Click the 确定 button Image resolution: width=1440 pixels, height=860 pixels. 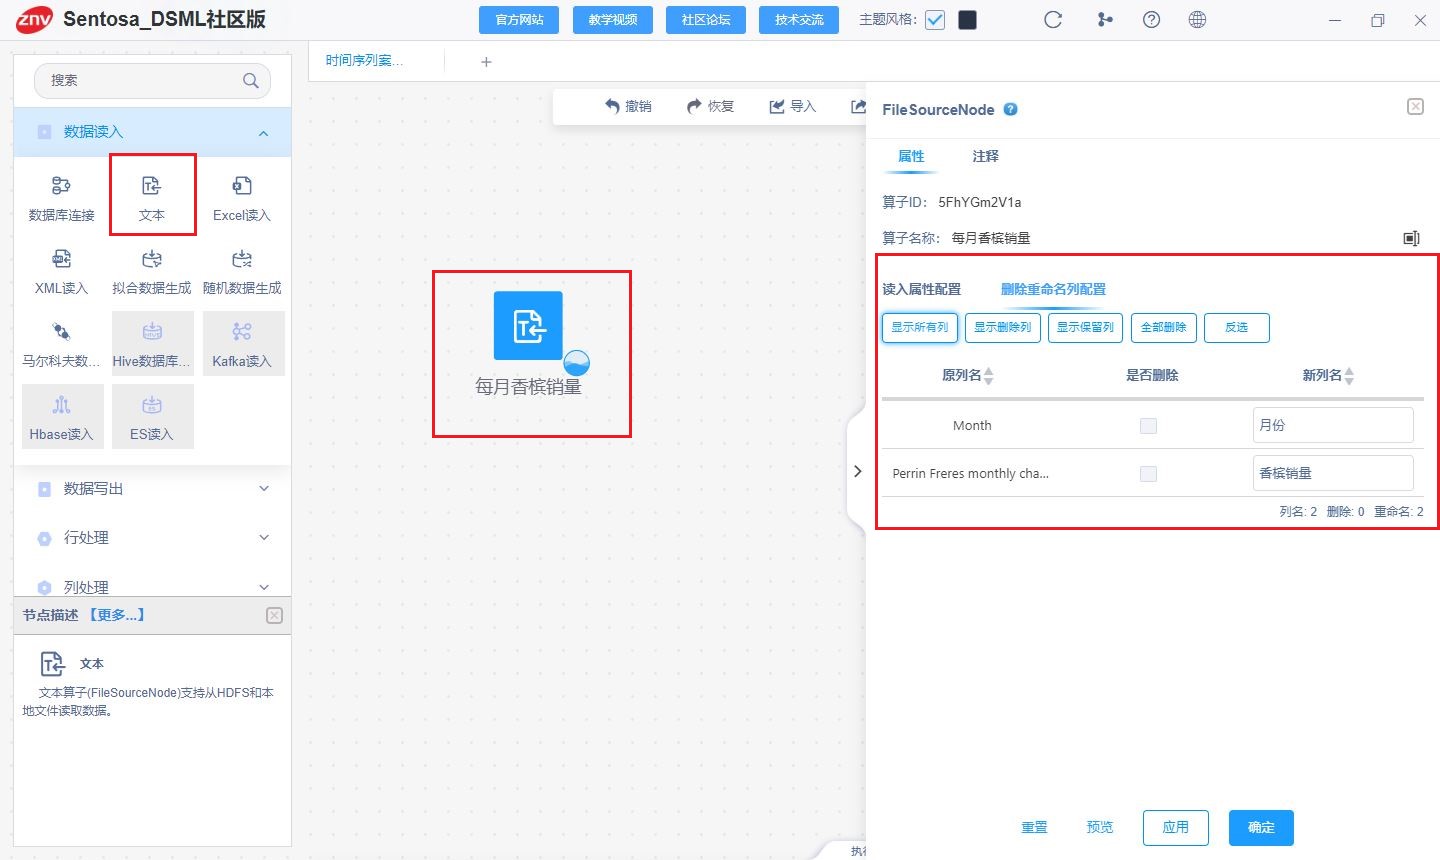pos(1261,827)
